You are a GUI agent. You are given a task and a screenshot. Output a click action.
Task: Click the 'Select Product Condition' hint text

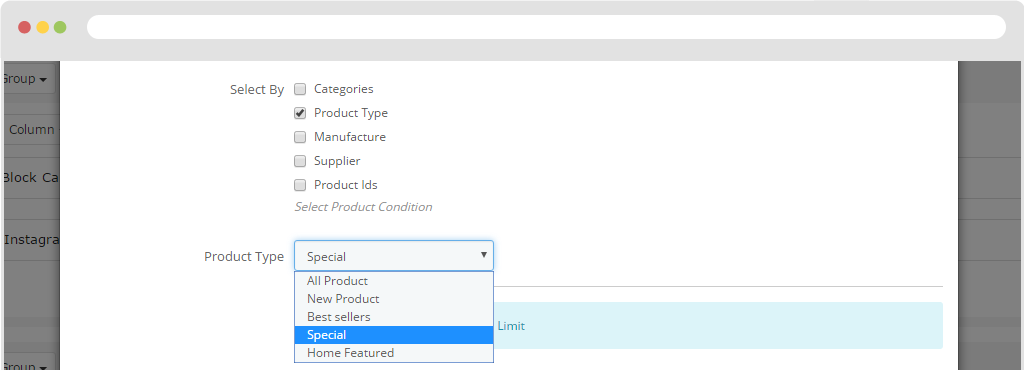coord(363,207)
